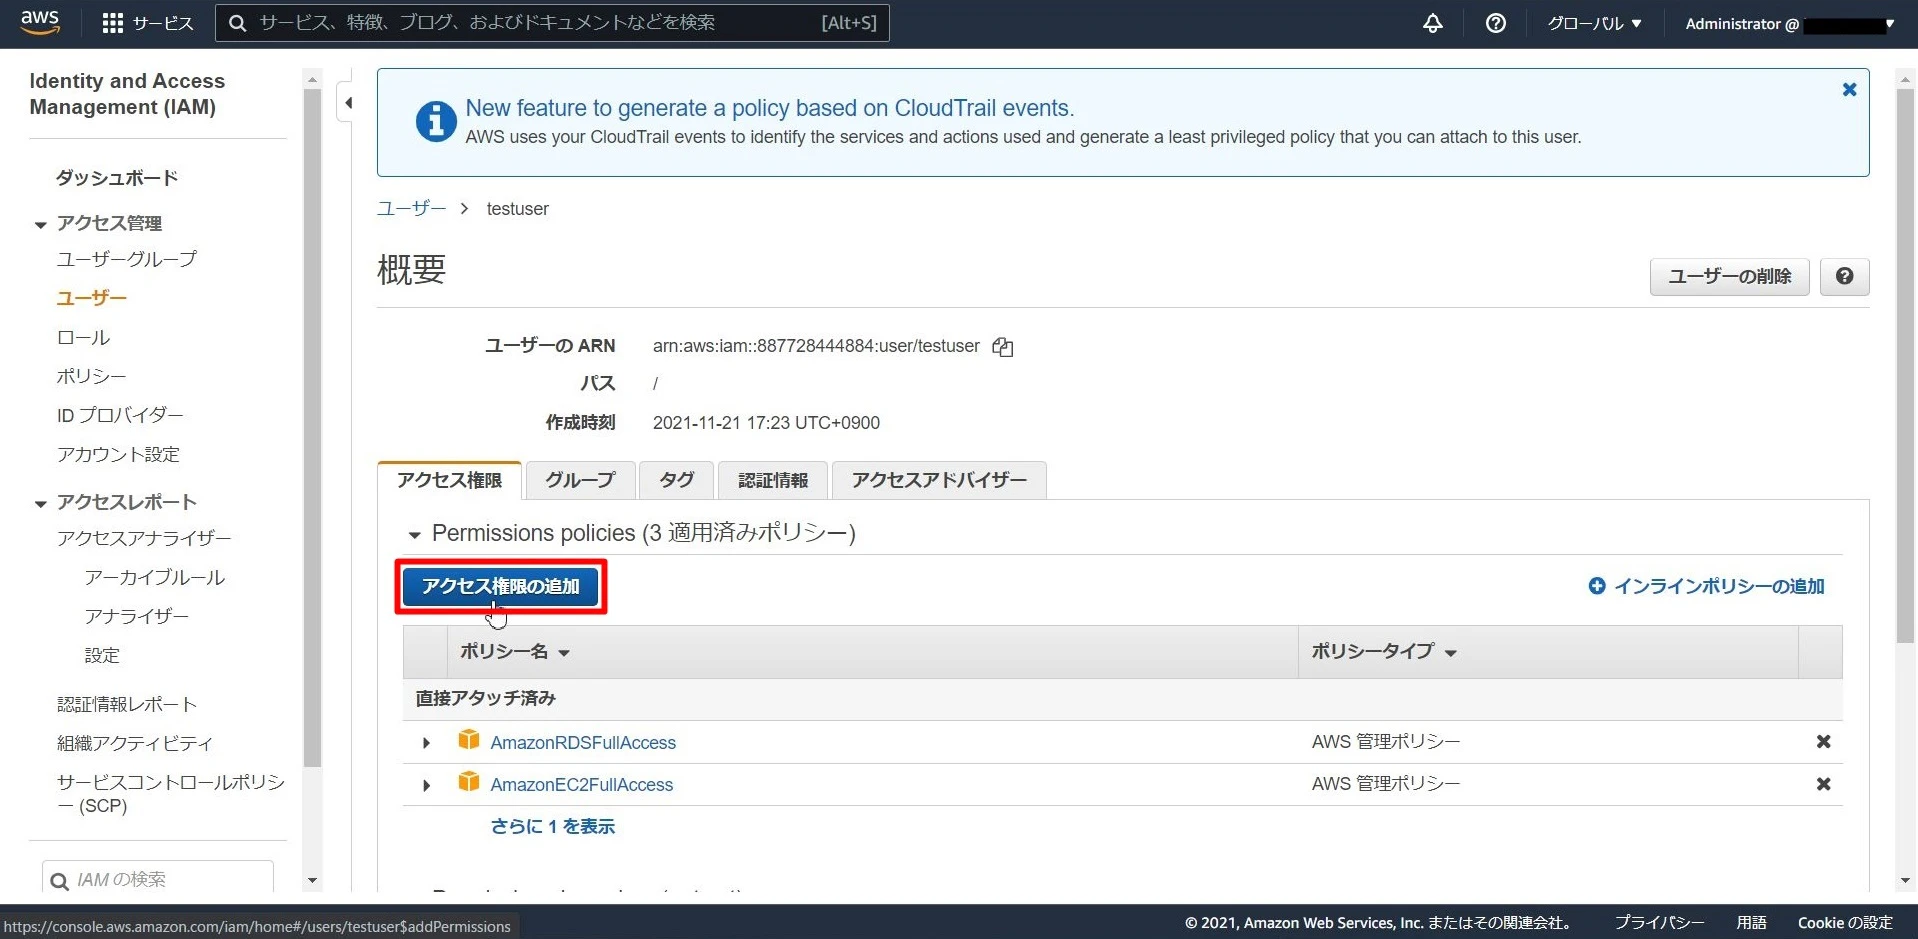
Task: Sort by ポリシータイプ column
Action: pos(1384,652)
